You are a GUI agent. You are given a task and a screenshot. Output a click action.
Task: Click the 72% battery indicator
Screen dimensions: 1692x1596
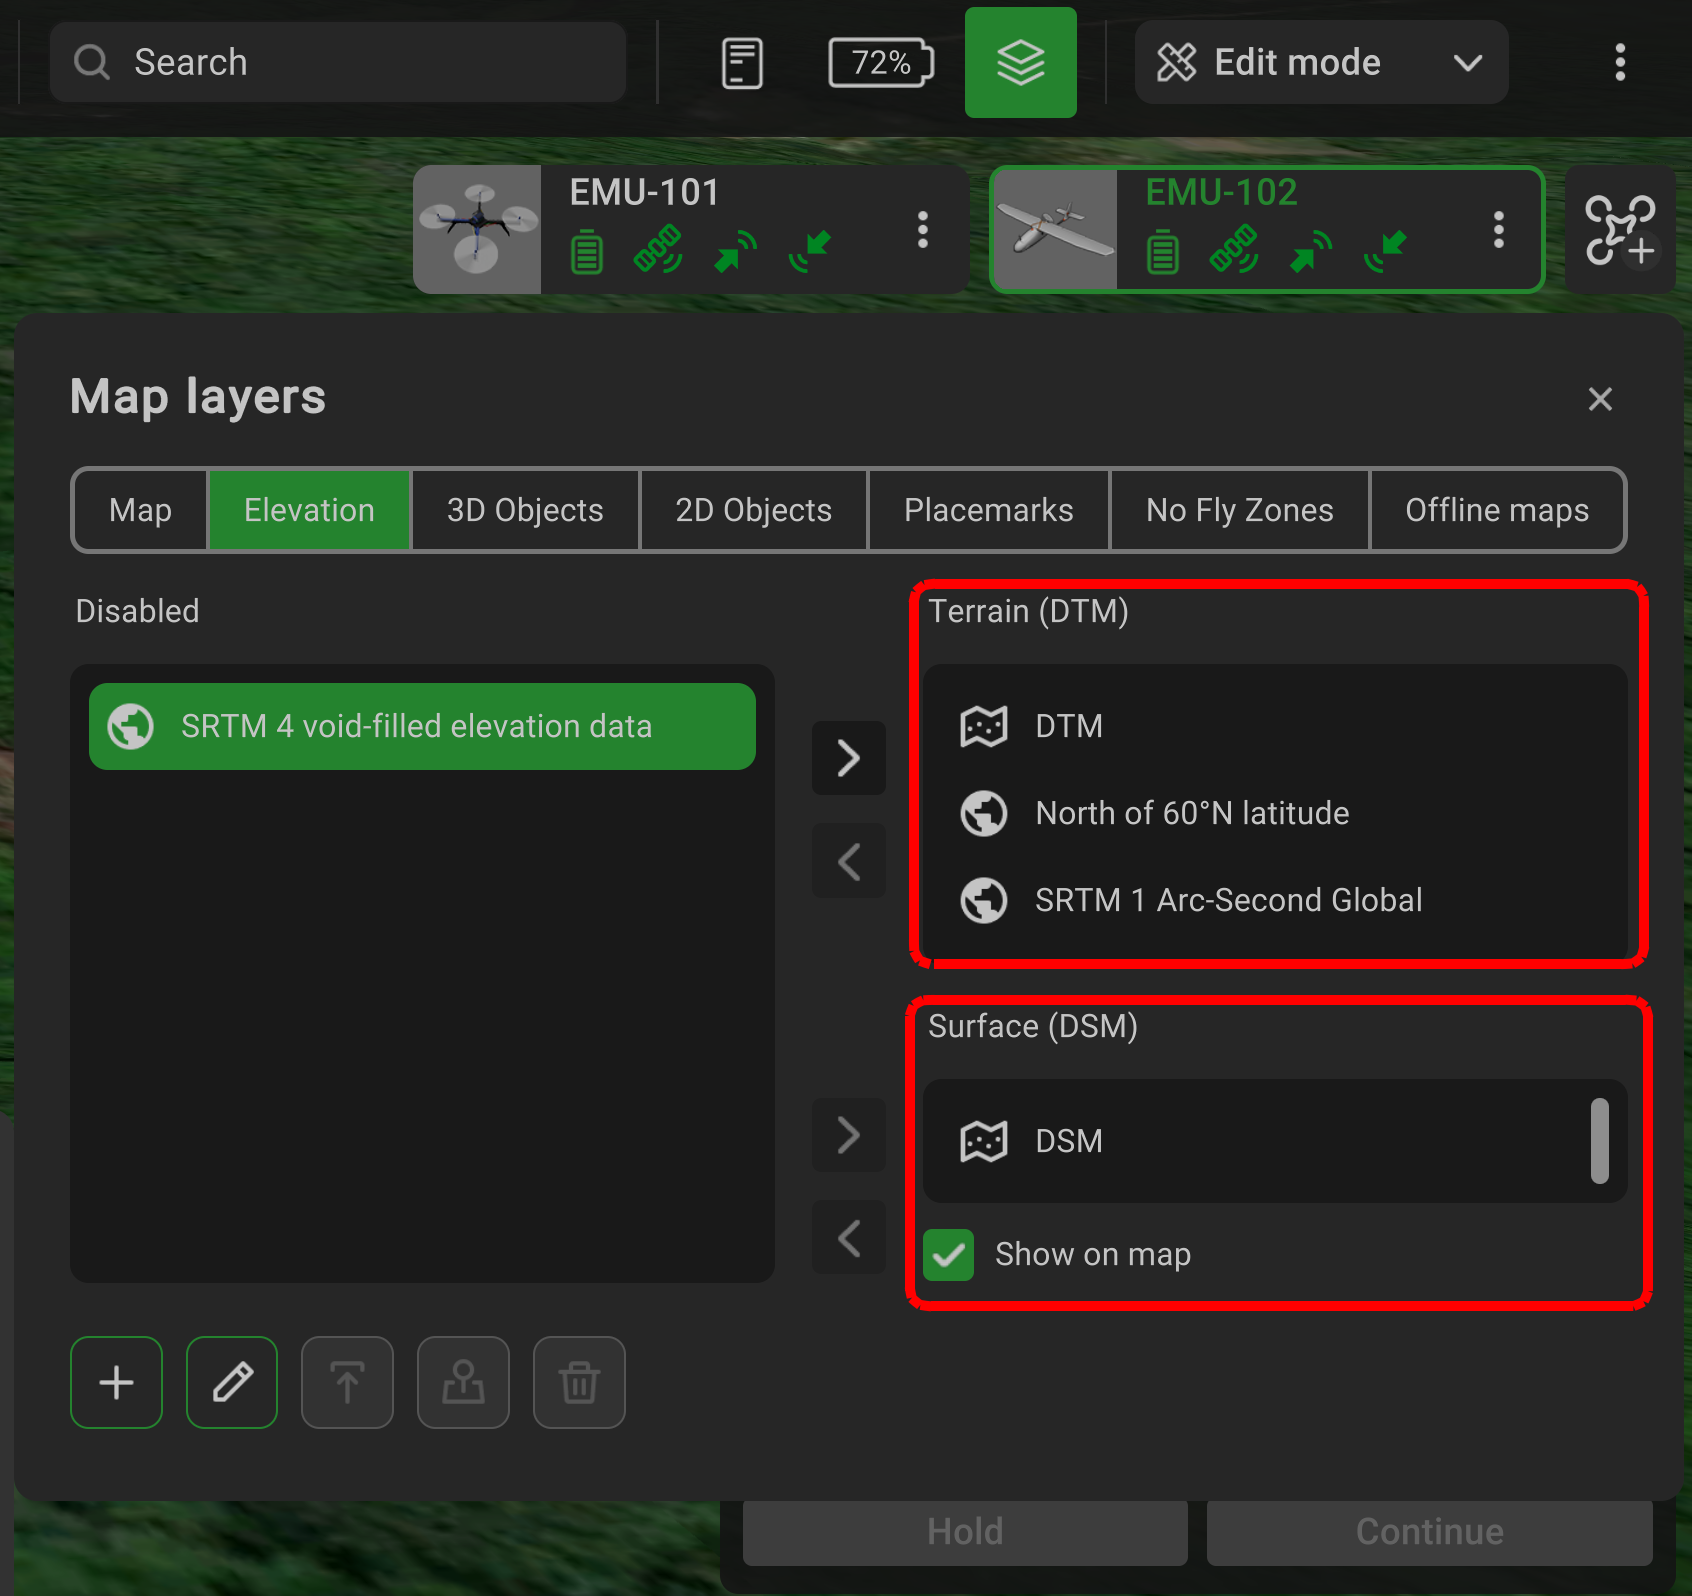(881, 63)
